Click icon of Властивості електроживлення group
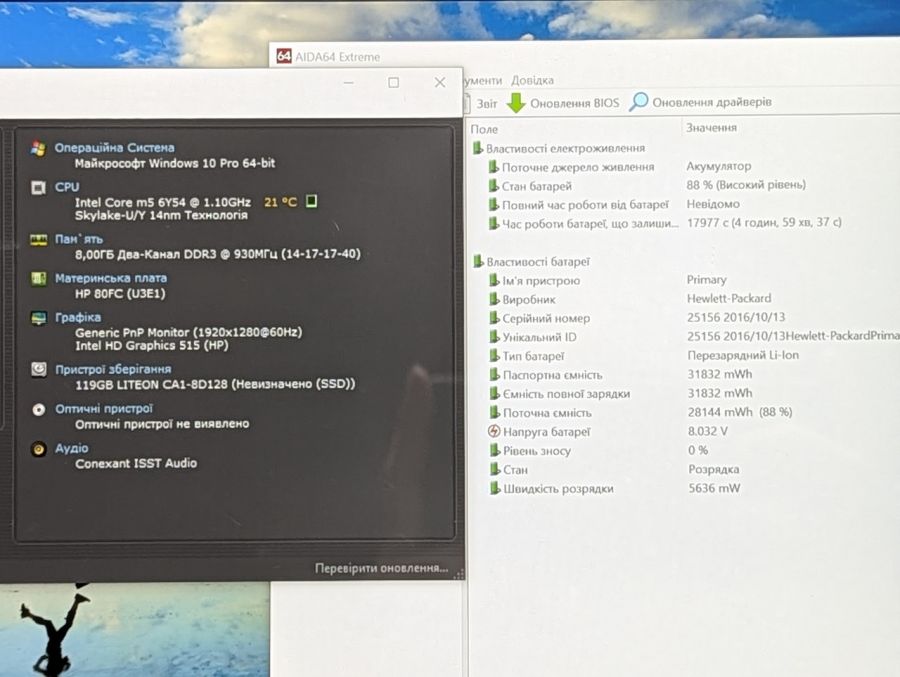 [478, 148]
